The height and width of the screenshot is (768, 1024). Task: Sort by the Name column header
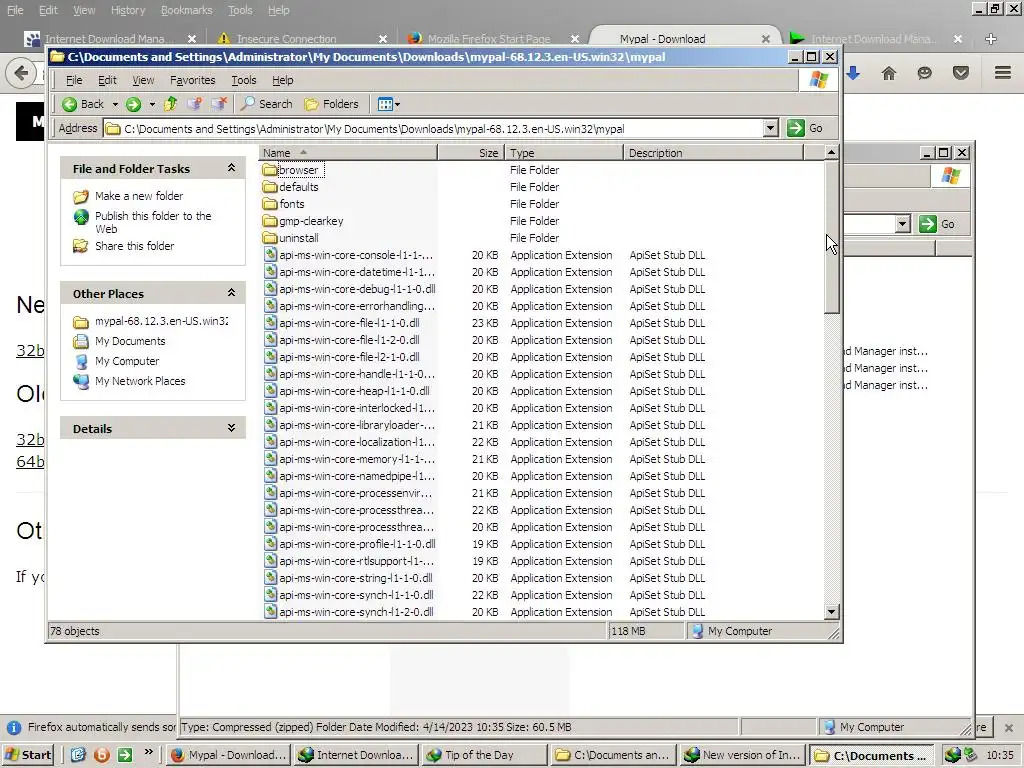348,153
